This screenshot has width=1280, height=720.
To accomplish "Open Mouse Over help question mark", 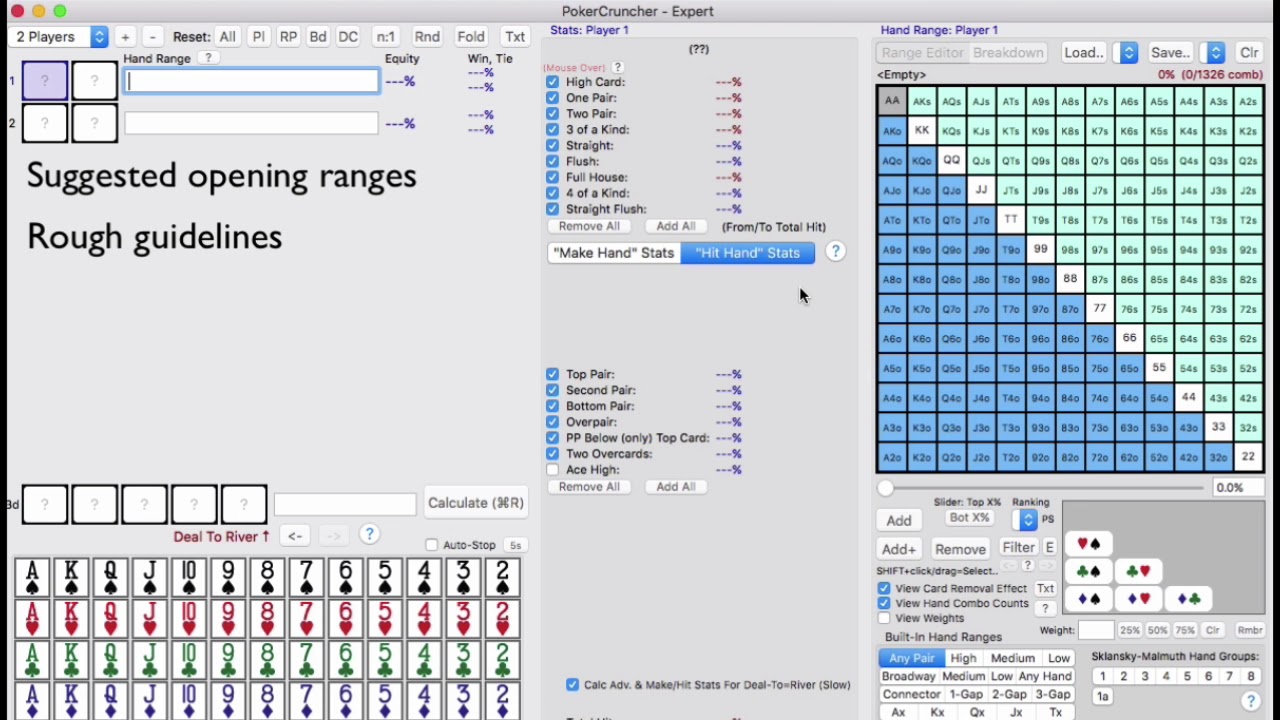I will pos(617,67).
